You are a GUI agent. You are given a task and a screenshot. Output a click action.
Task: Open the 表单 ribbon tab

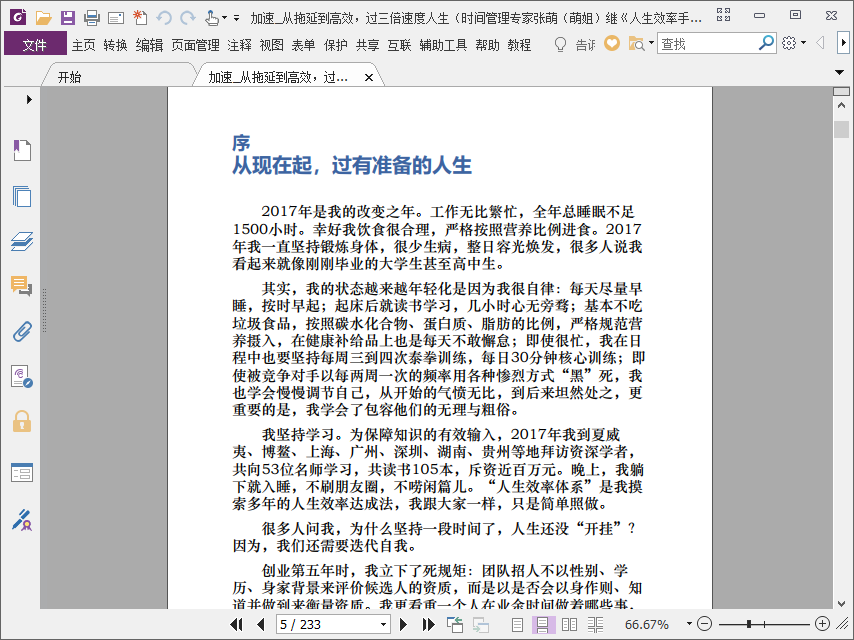click(x=303, y=45)
